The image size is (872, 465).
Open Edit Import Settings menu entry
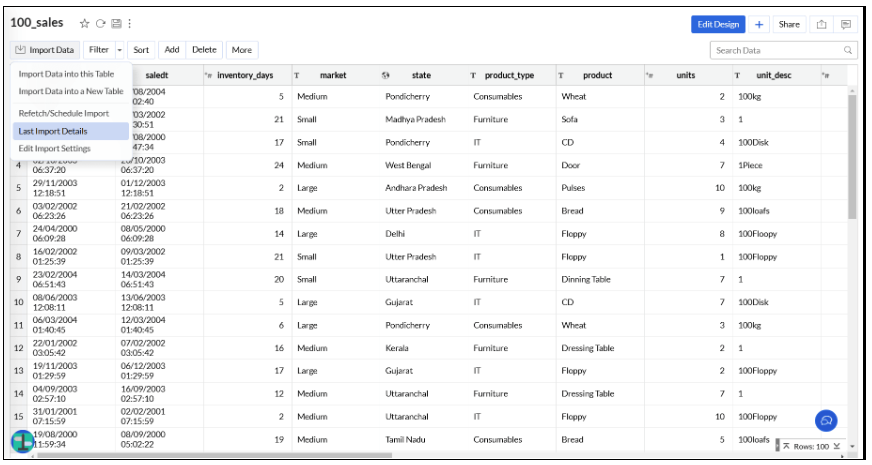[x=54, y=149]
